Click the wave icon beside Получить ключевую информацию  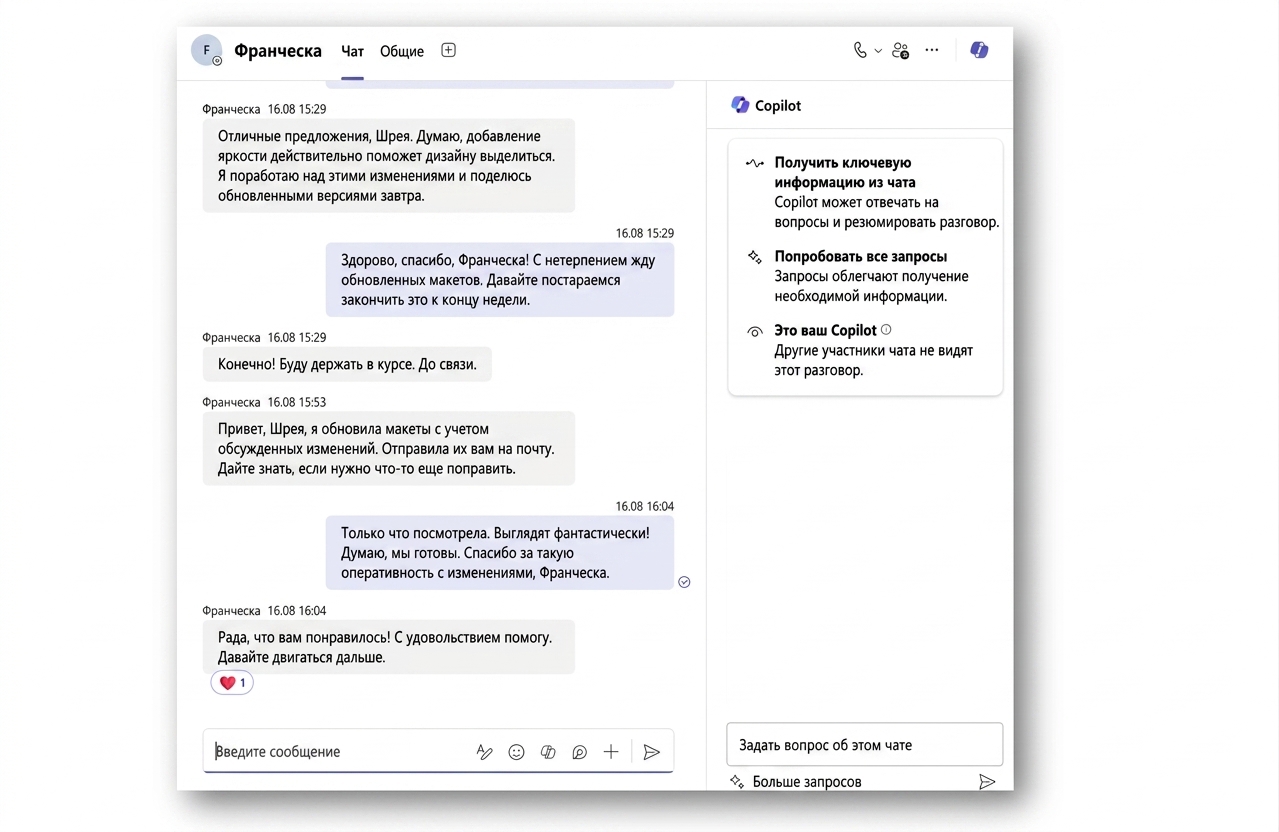(755, 163)
